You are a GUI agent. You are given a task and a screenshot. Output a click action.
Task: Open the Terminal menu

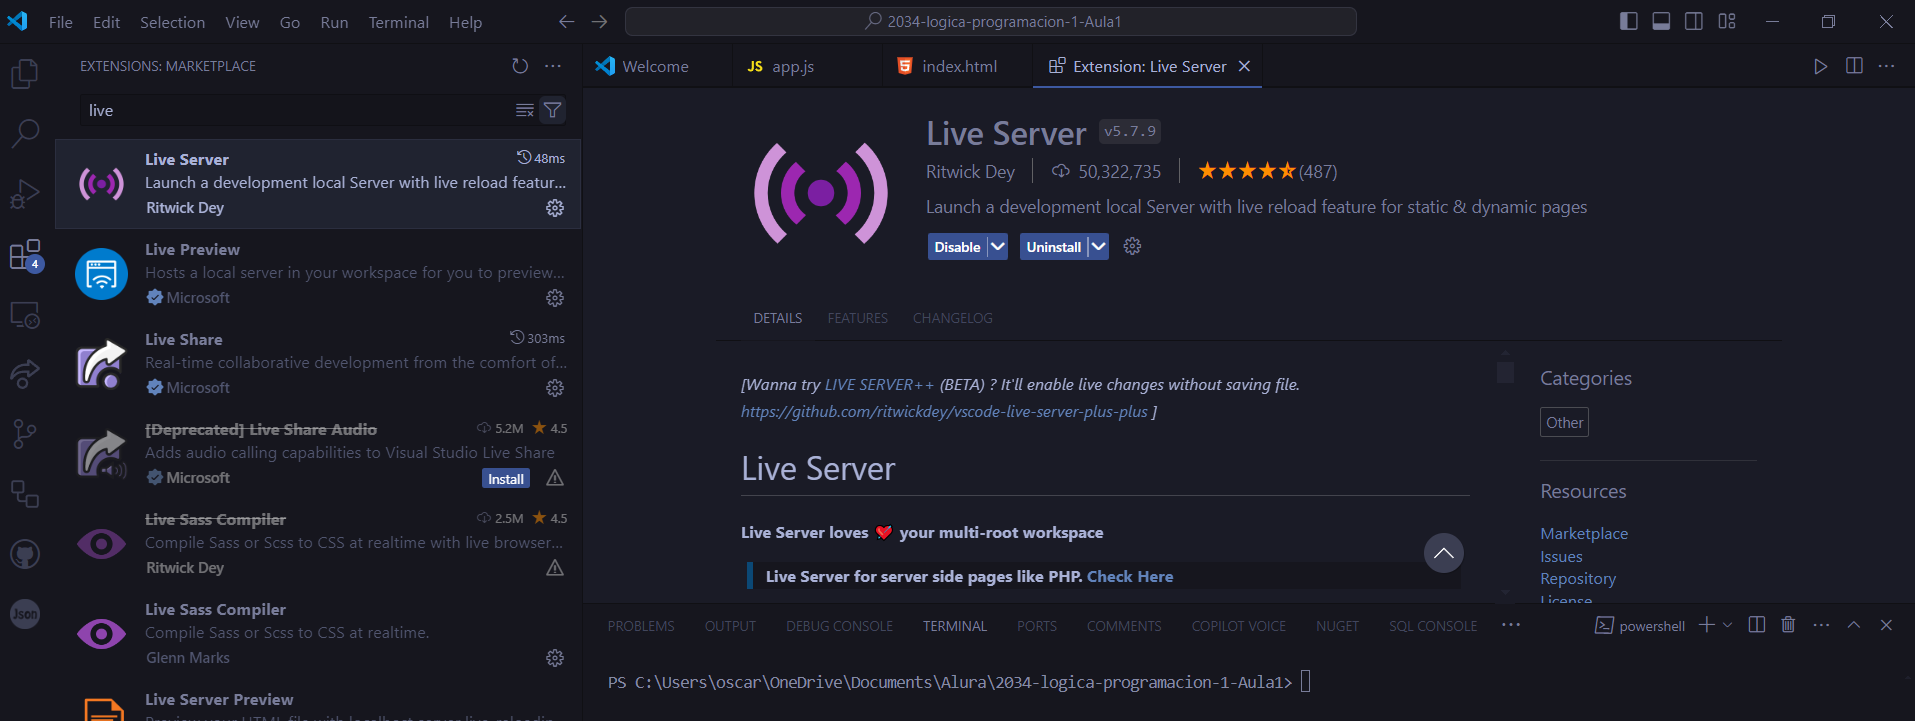pyautogui.click(x=398, y=22)
